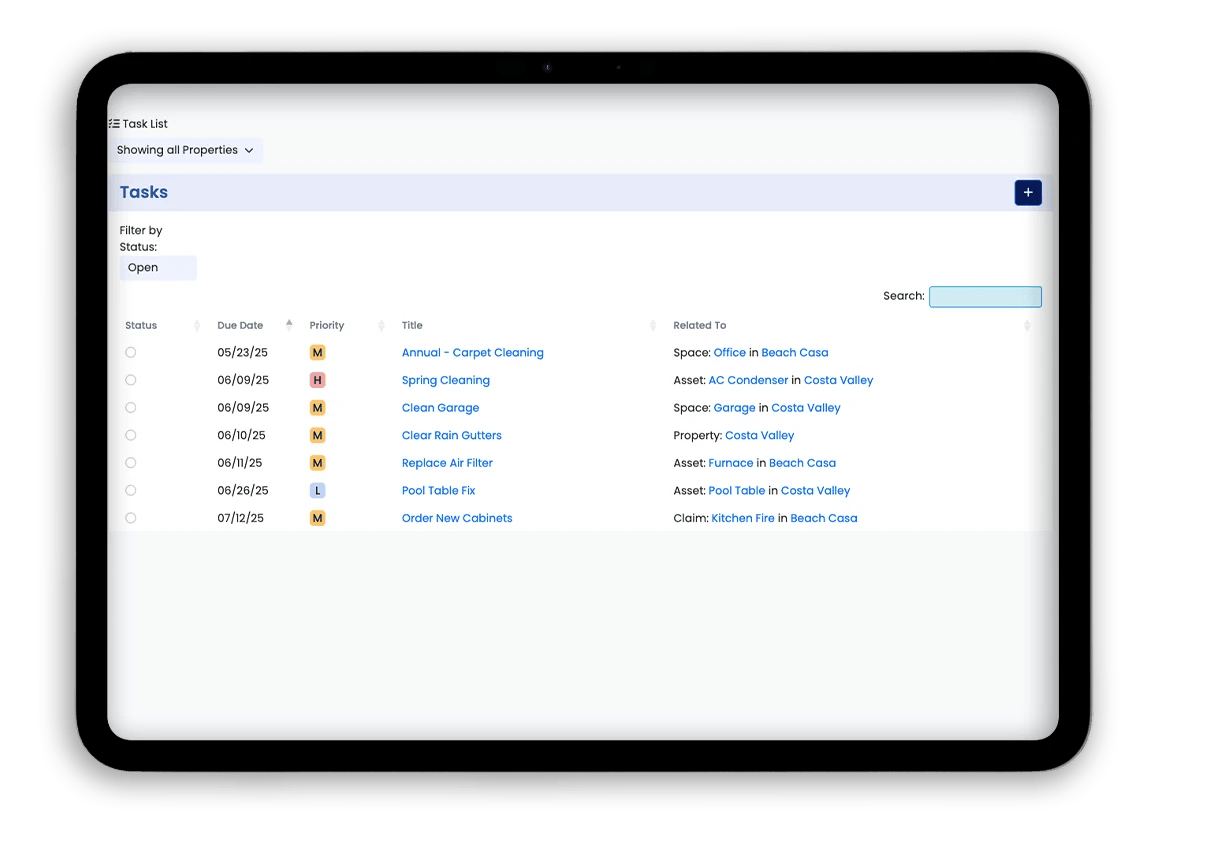
Task: Open the Furnace asset link
Action: click(731, 463)
